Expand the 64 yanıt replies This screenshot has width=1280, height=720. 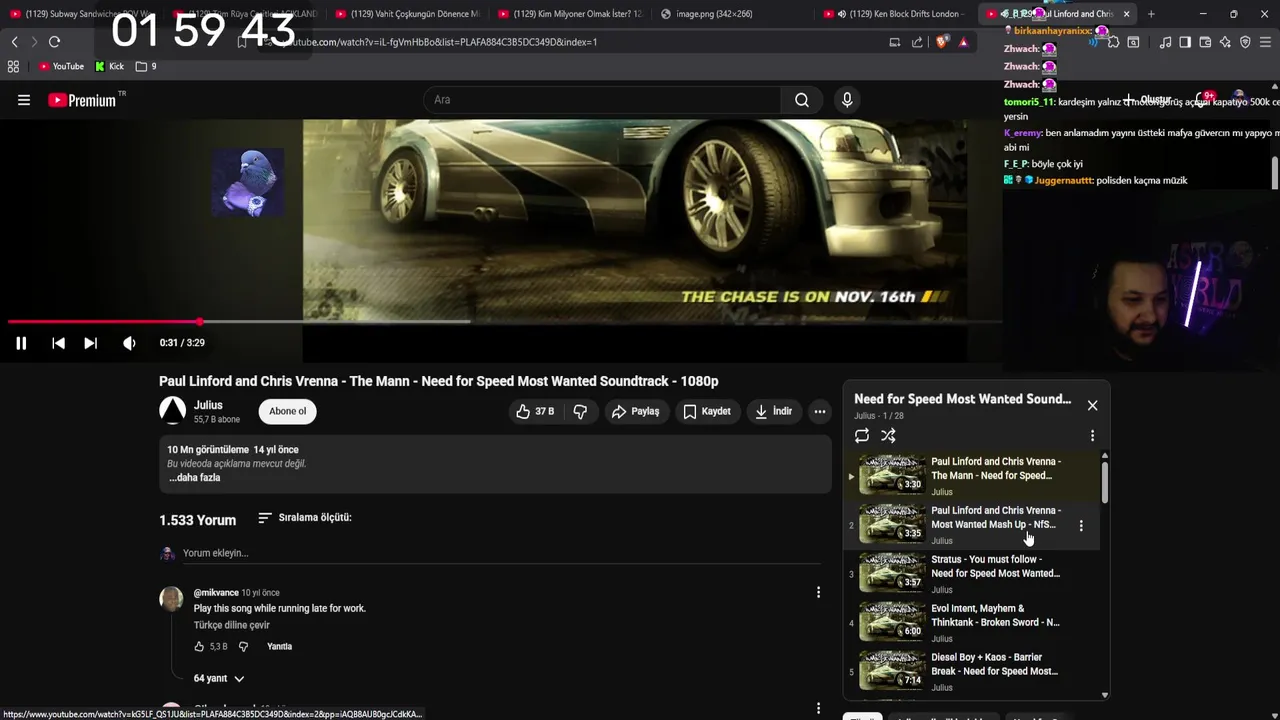coord(219,678)
